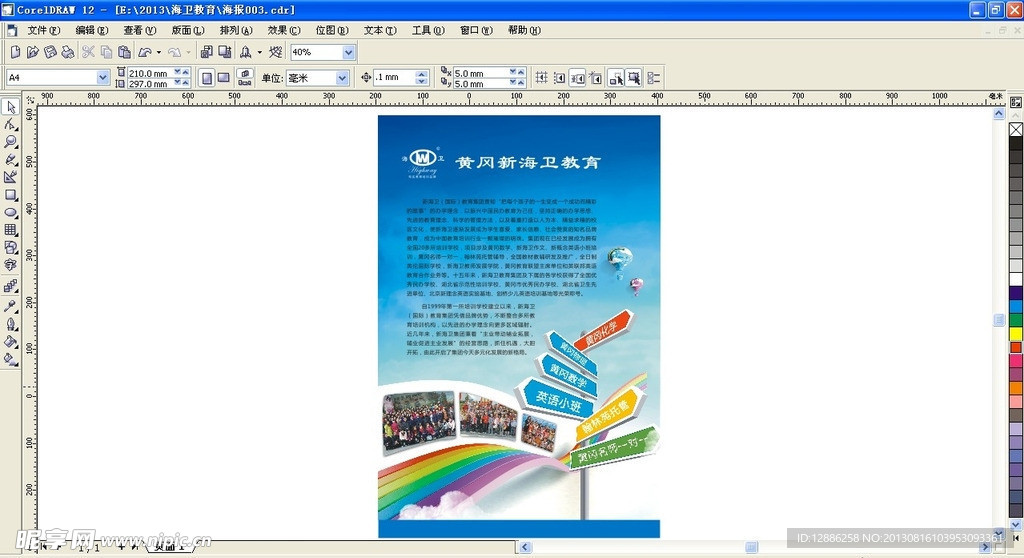Print the document via toolbar icon
This screenshot has height=558, width=1024.
68,52
